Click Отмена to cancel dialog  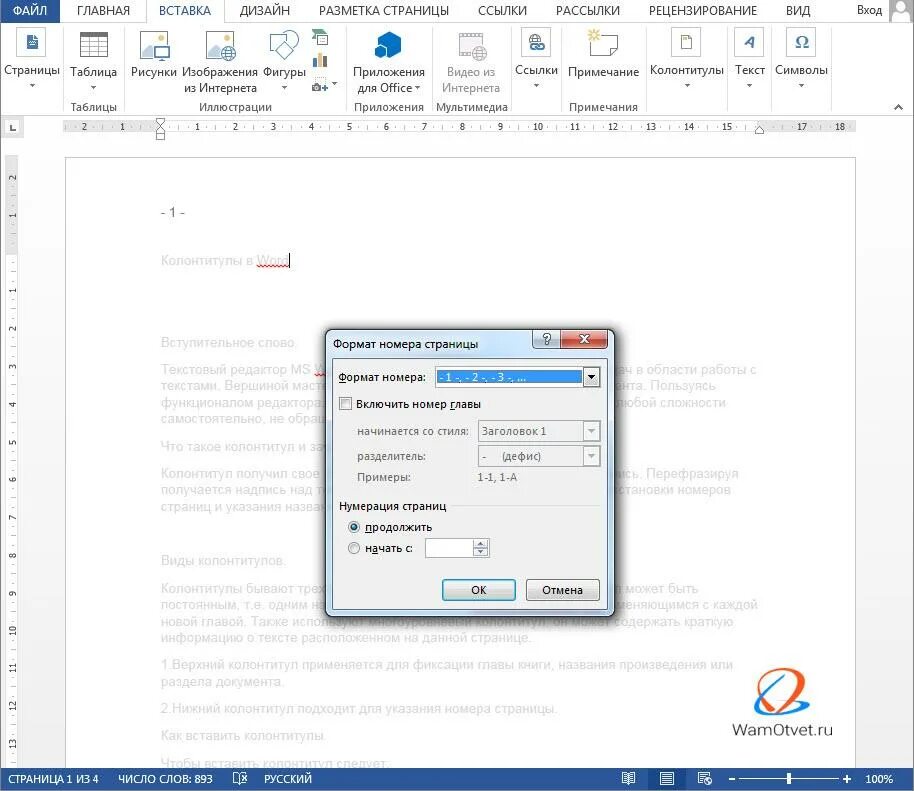(563, 590)
